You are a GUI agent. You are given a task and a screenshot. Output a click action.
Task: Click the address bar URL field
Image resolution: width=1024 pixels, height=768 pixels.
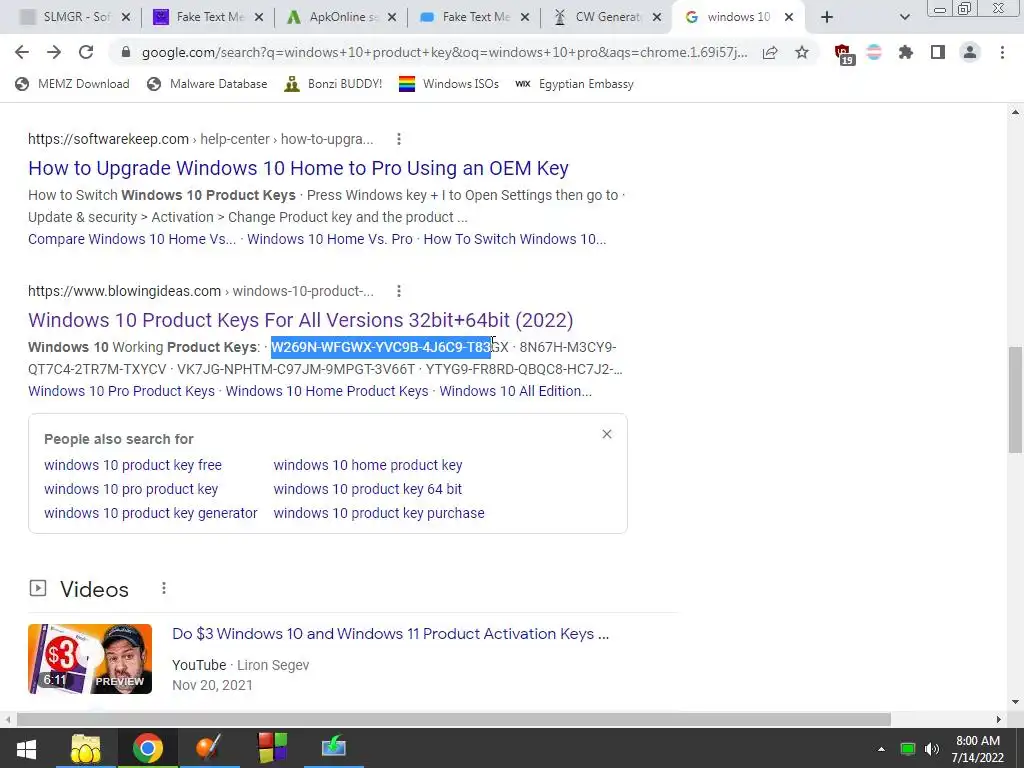(444, 52)
